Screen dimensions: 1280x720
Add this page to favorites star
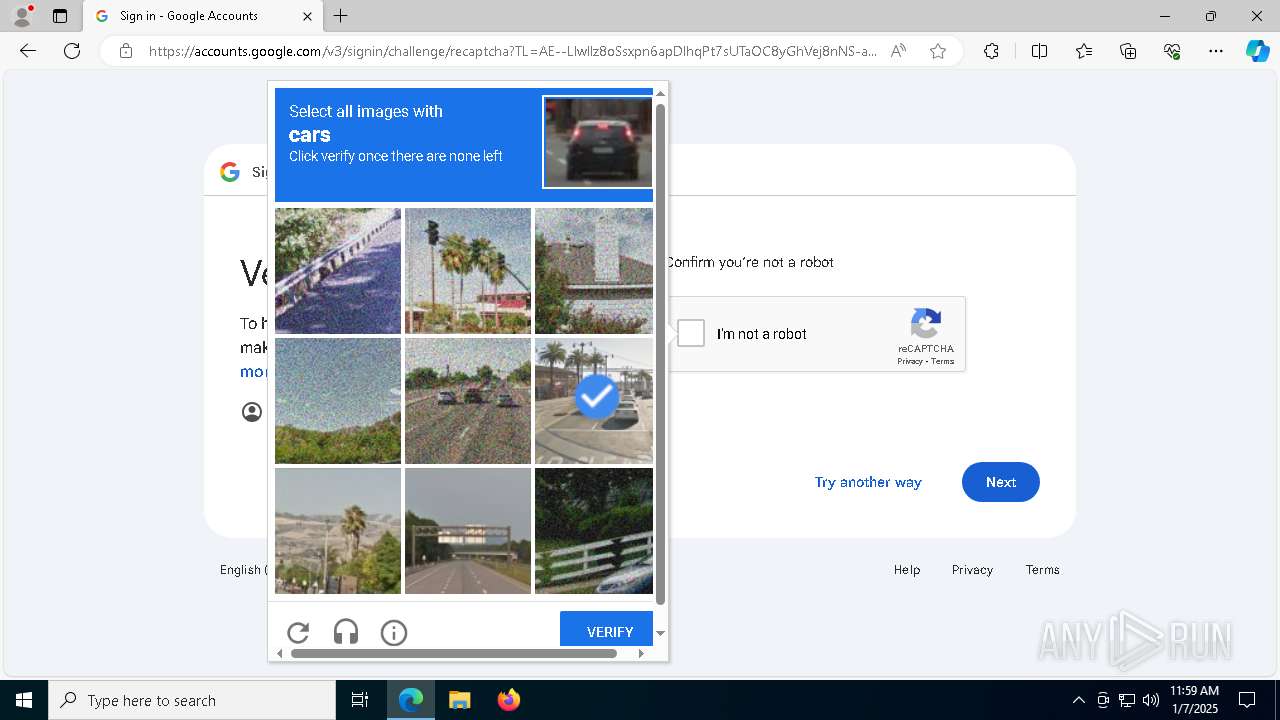pyautogui.click(x=938, y=51)
